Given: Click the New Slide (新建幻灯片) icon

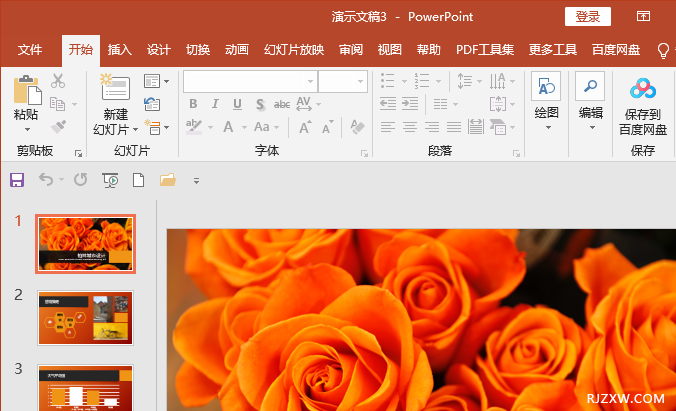Looking at the screenshot, I should point(116,88).
